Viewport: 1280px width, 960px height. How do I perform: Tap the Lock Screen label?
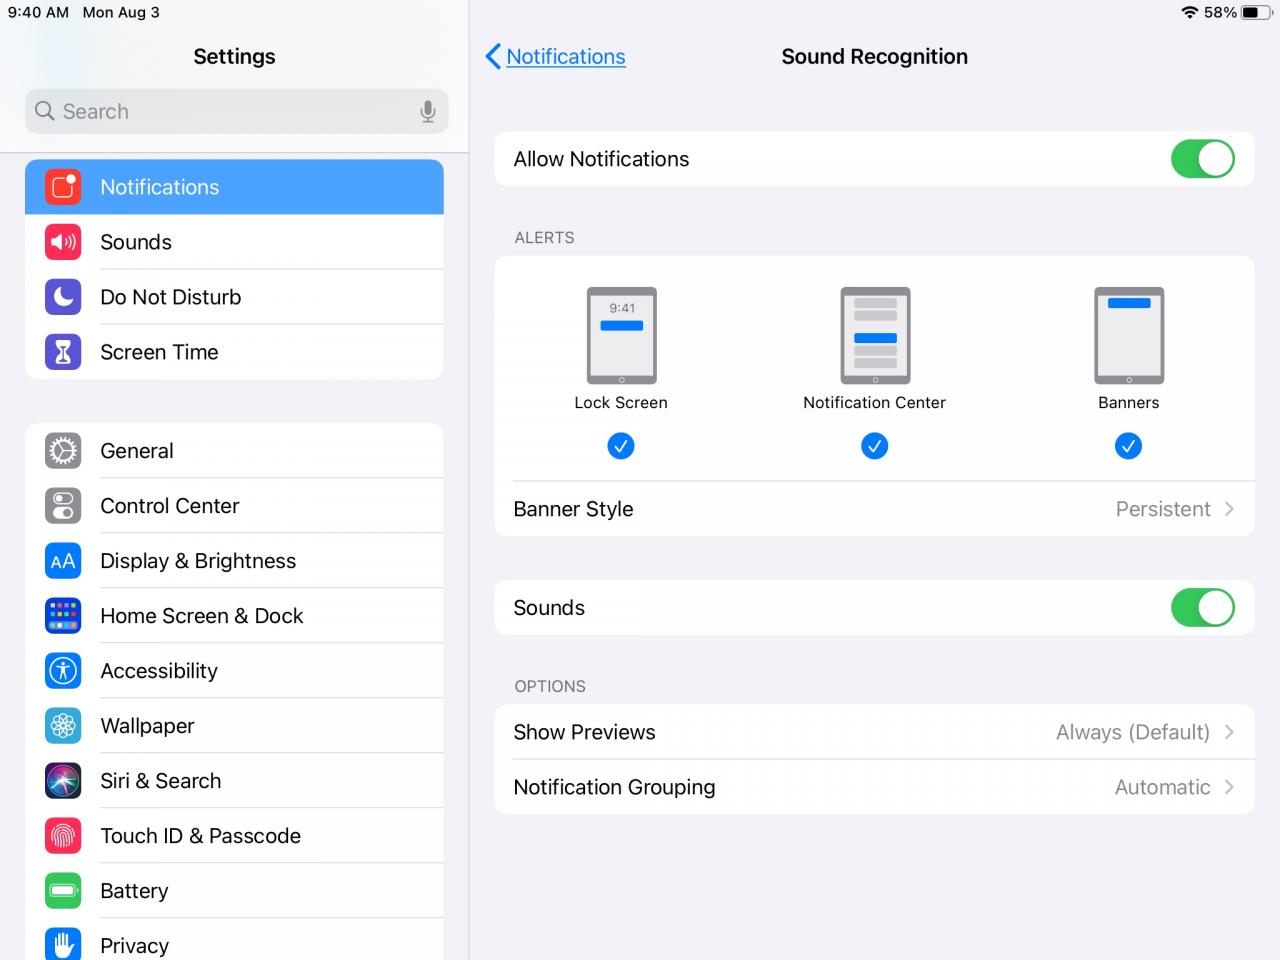(621, 402)
